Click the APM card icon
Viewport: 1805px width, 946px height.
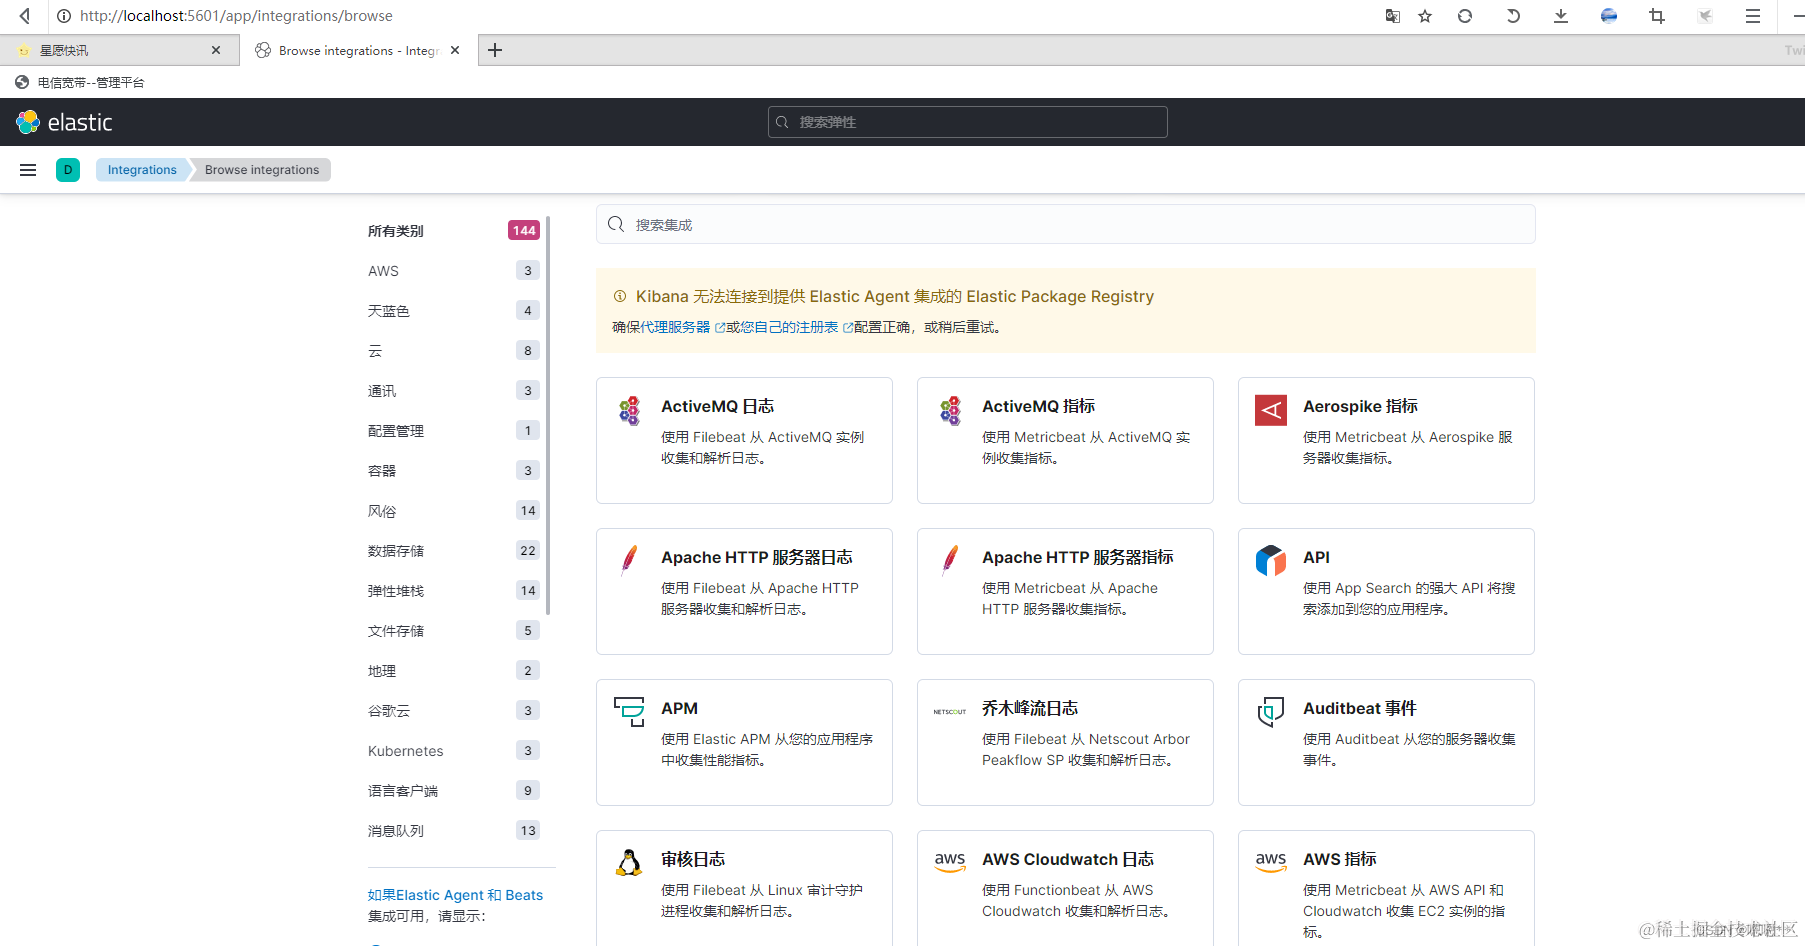click(629, 712)
